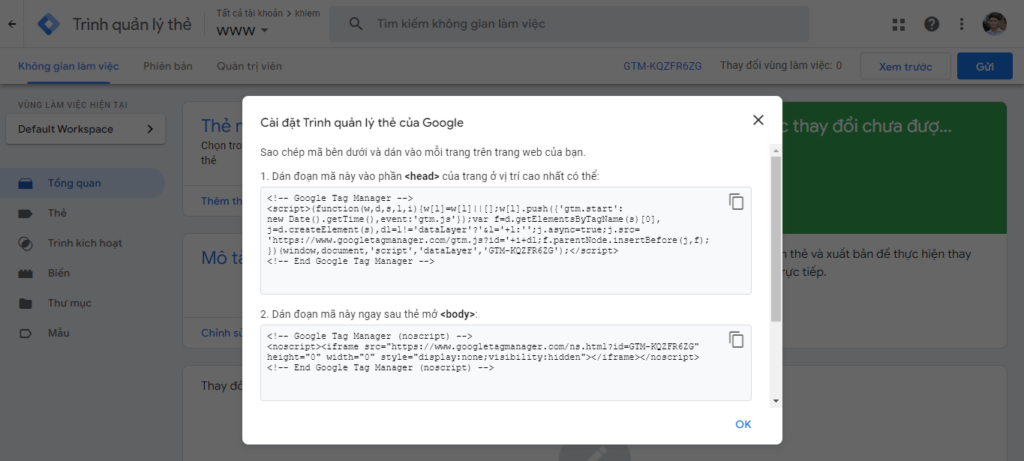Click the dialog scrollbar up arrow
Image resolution: width=1024 pixels, height=461 pixels.
pyautogui.click(x=776, y=150)
